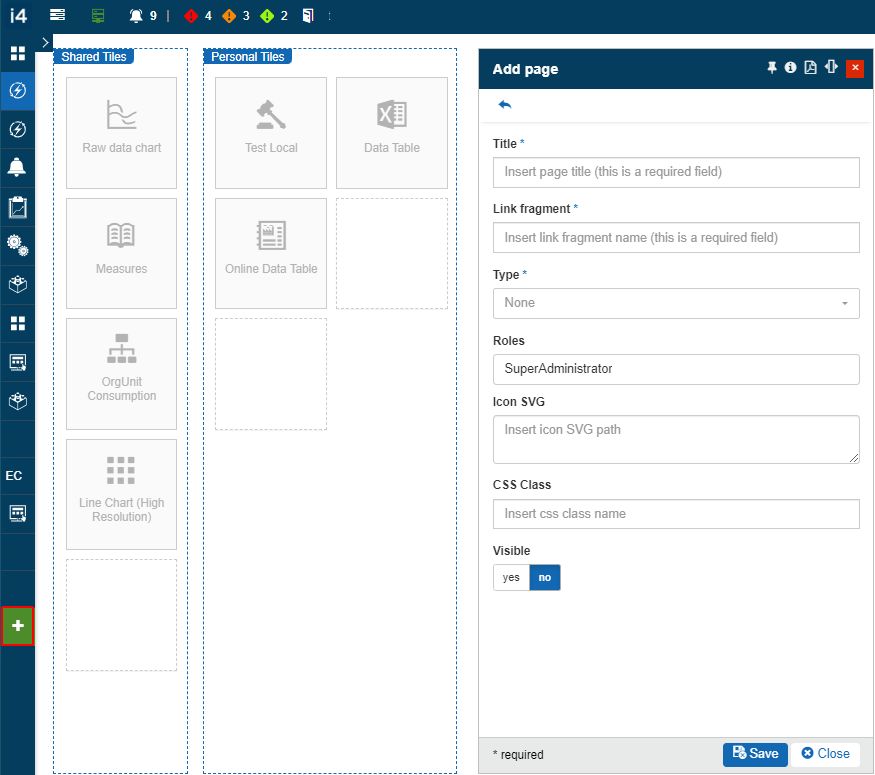The width and height of the screenshot is (875, 775).
Task: Toggle panel width with the resize icon
Action: [831, 68]
